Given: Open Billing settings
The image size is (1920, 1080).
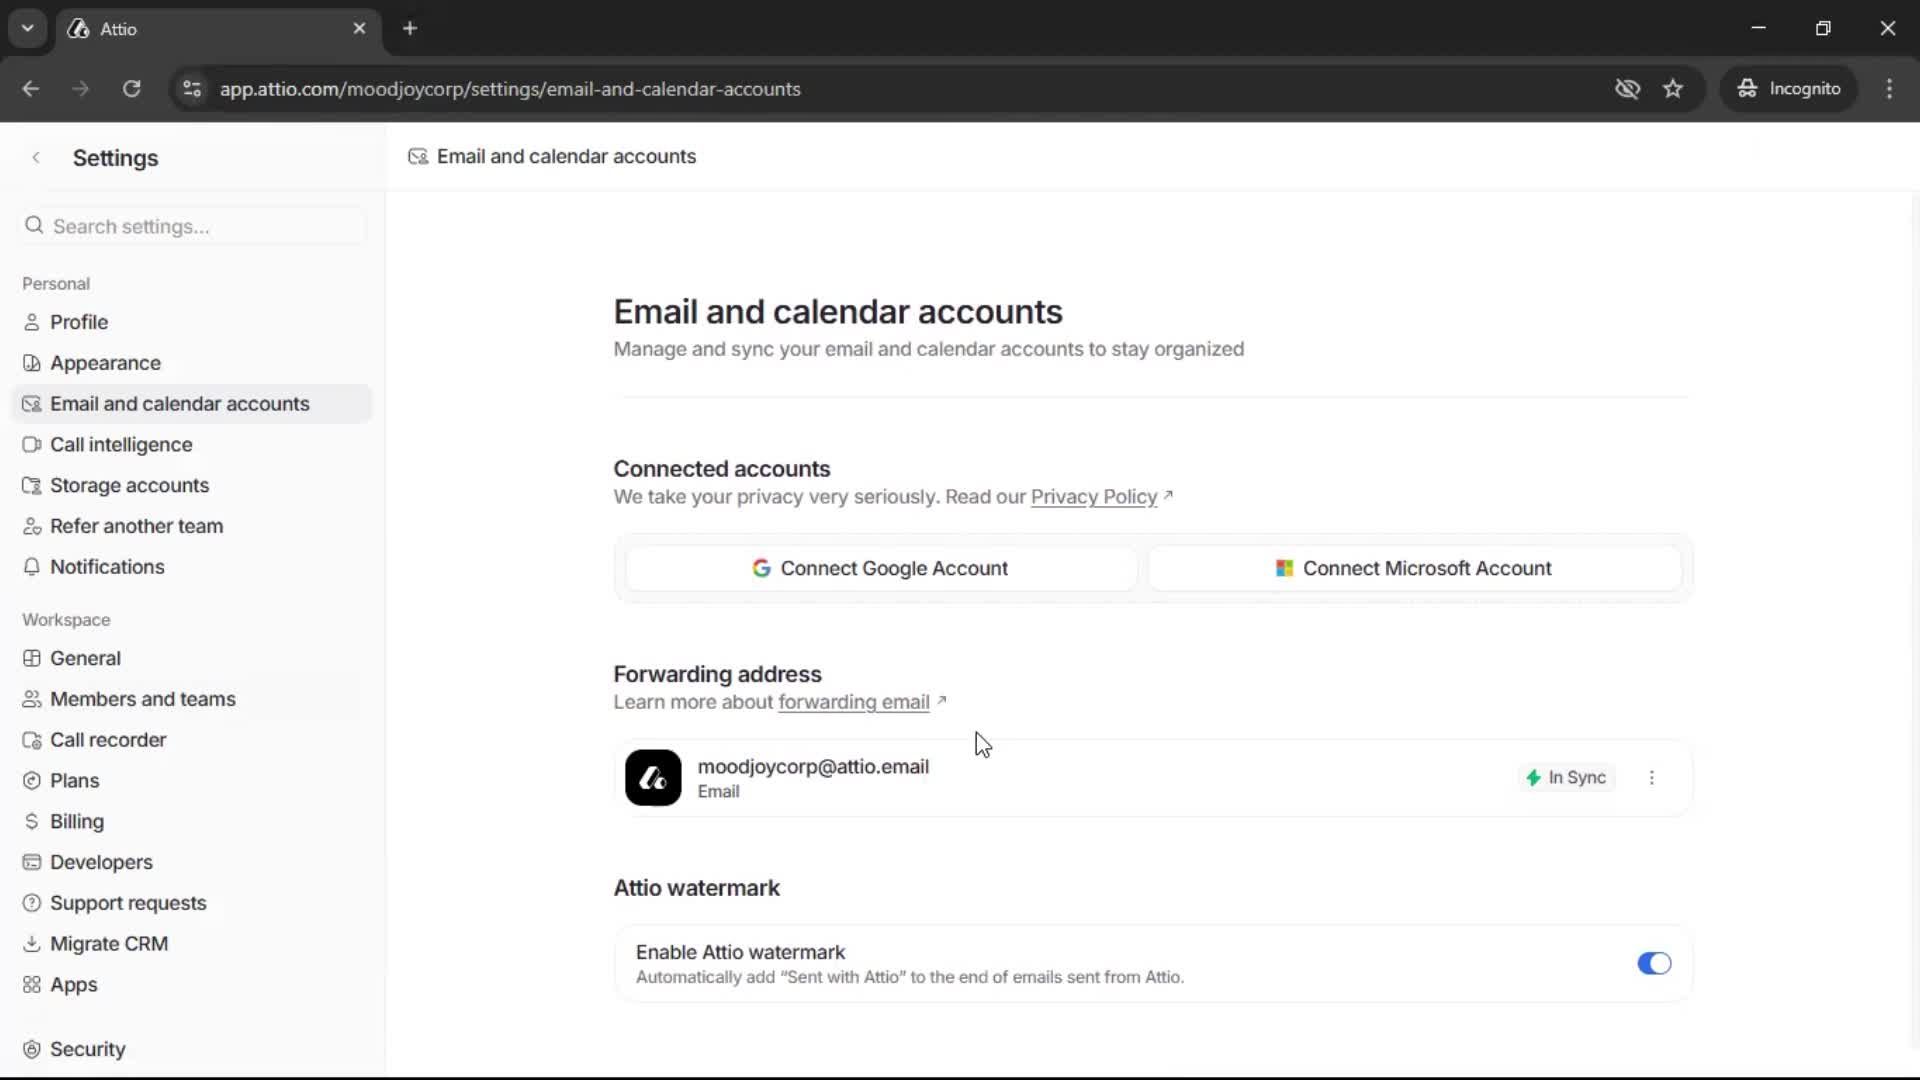Looking at the screenshot, I should pyautogui.click(x=75, y=821).
